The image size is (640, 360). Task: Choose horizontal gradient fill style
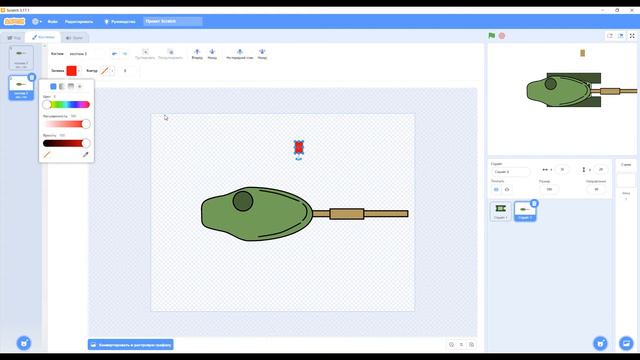pyautogui.click(x=62, y=87)
